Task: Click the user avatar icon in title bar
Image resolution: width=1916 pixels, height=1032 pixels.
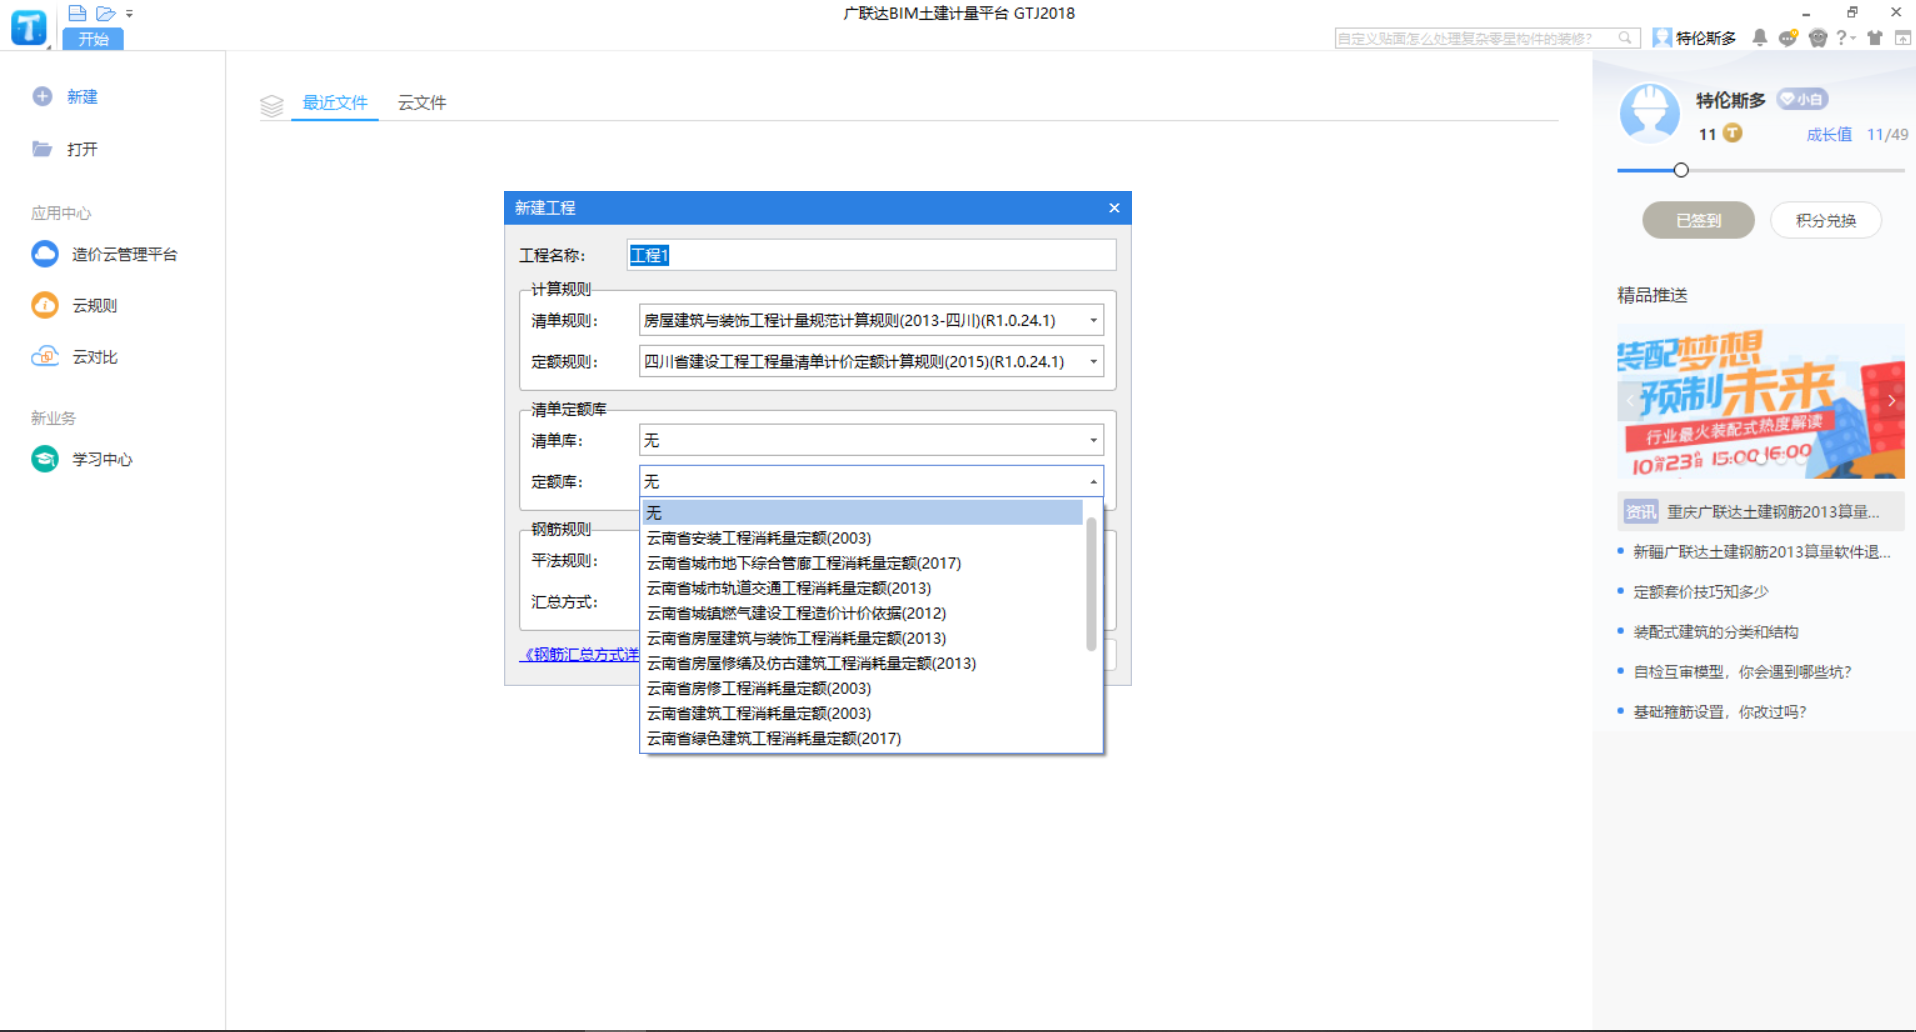Action: tap(1662, 38)
